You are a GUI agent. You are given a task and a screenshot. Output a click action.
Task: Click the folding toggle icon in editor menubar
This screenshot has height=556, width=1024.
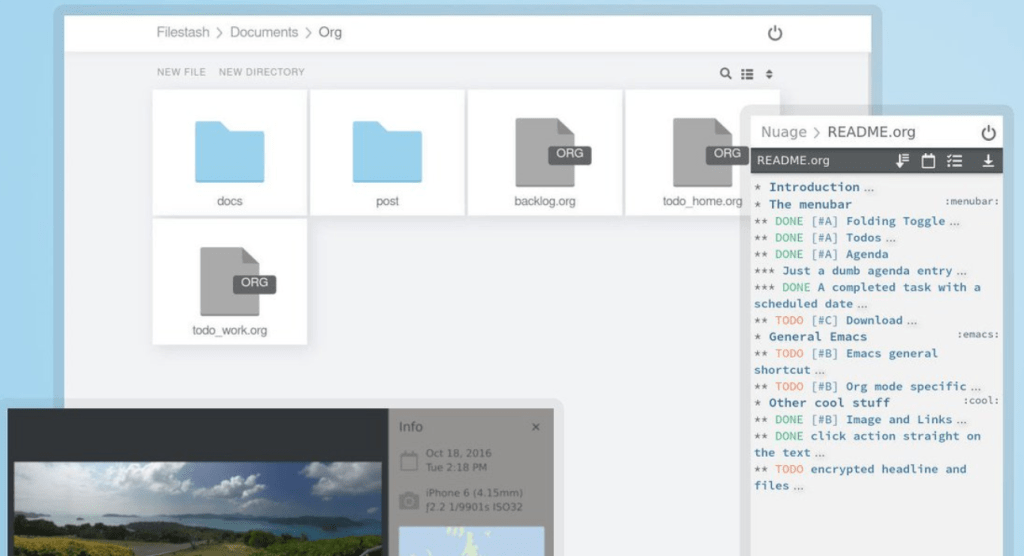902,160
